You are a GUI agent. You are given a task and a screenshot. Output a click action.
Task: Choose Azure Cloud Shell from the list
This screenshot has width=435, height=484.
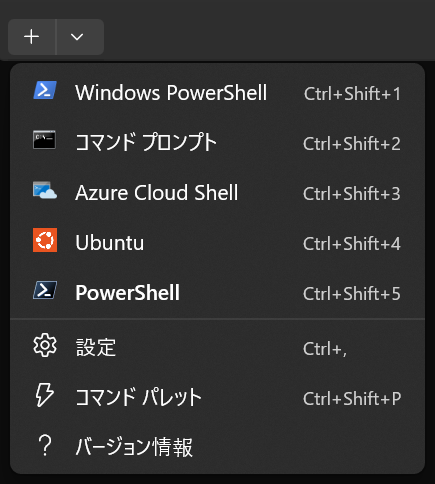217,193
